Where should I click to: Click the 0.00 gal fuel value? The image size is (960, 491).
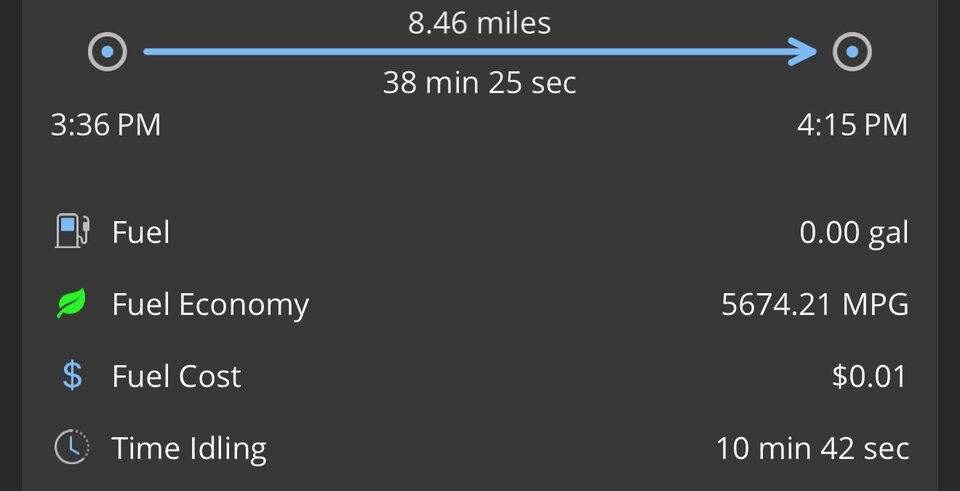[x=854, y=233]
